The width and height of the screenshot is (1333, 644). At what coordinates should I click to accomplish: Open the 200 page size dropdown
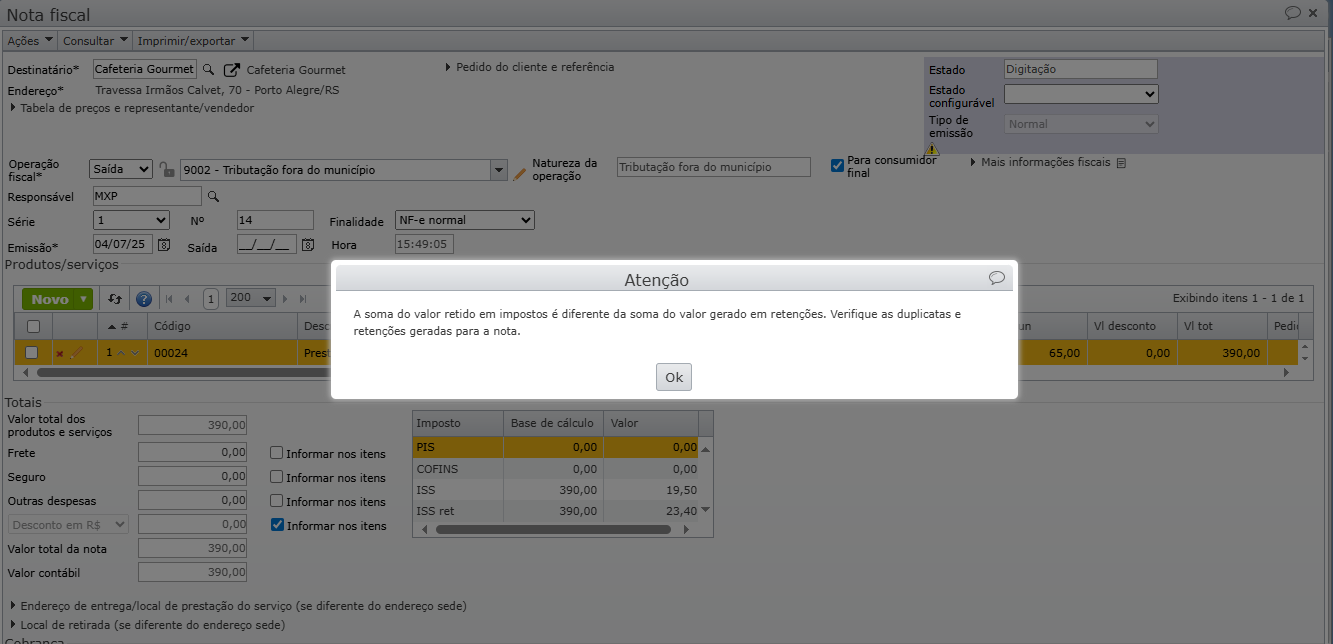[251, 298]
